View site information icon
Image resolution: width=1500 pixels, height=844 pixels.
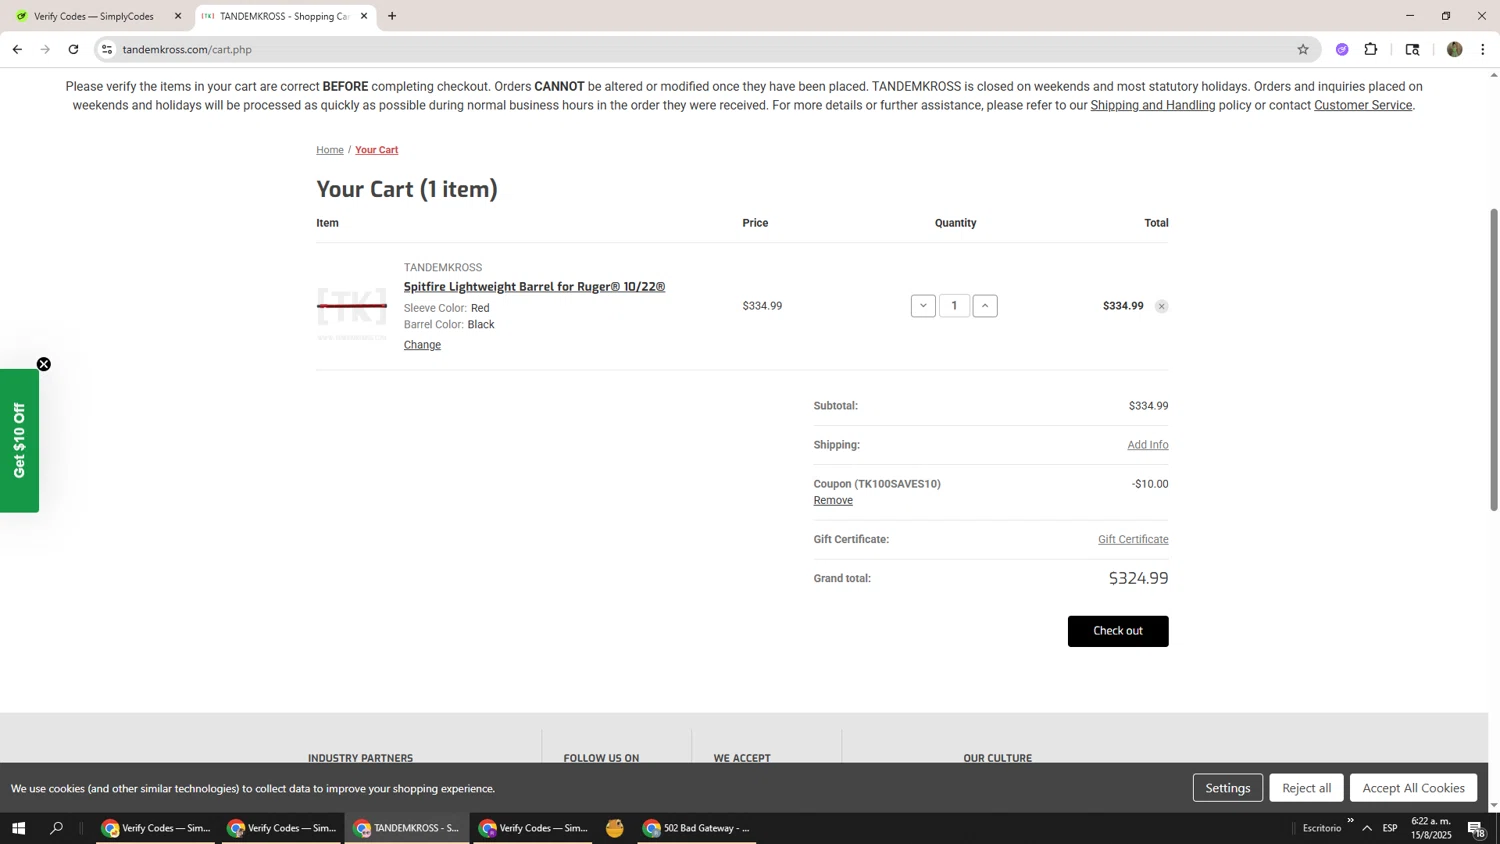pyautogui.click(x=107, y=49)
